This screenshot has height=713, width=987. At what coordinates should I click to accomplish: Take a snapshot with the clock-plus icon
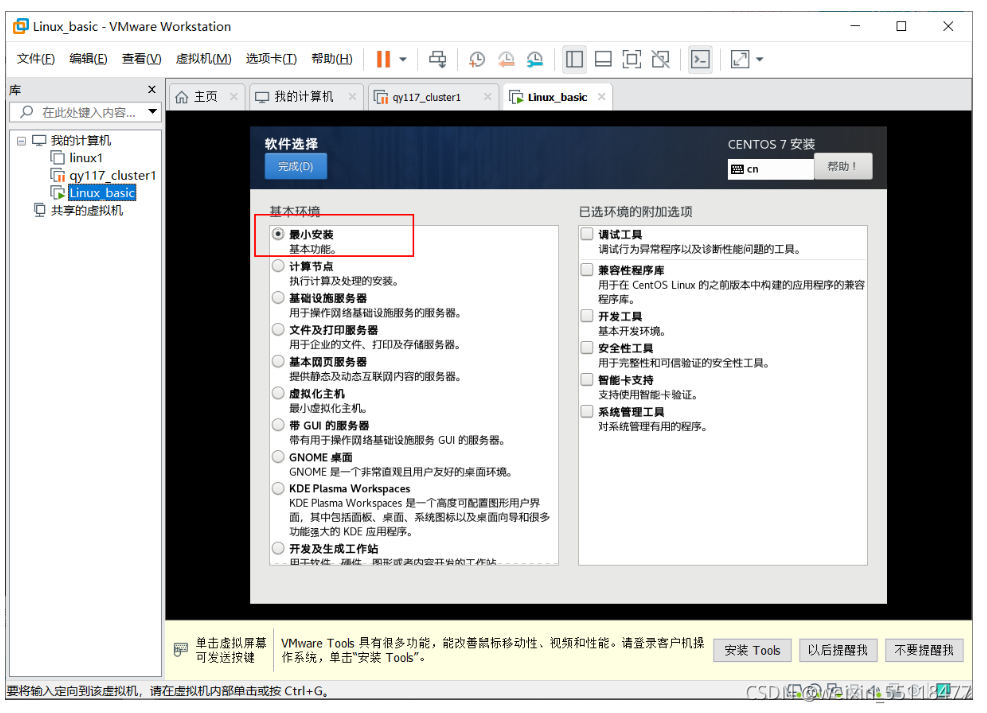point(477,59)
